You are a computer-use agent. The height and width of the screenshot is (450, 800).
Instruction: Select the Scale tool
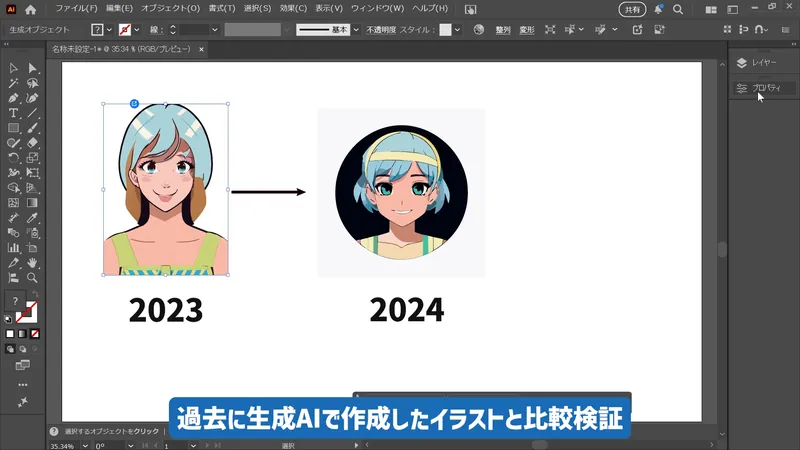coord(33,158)
